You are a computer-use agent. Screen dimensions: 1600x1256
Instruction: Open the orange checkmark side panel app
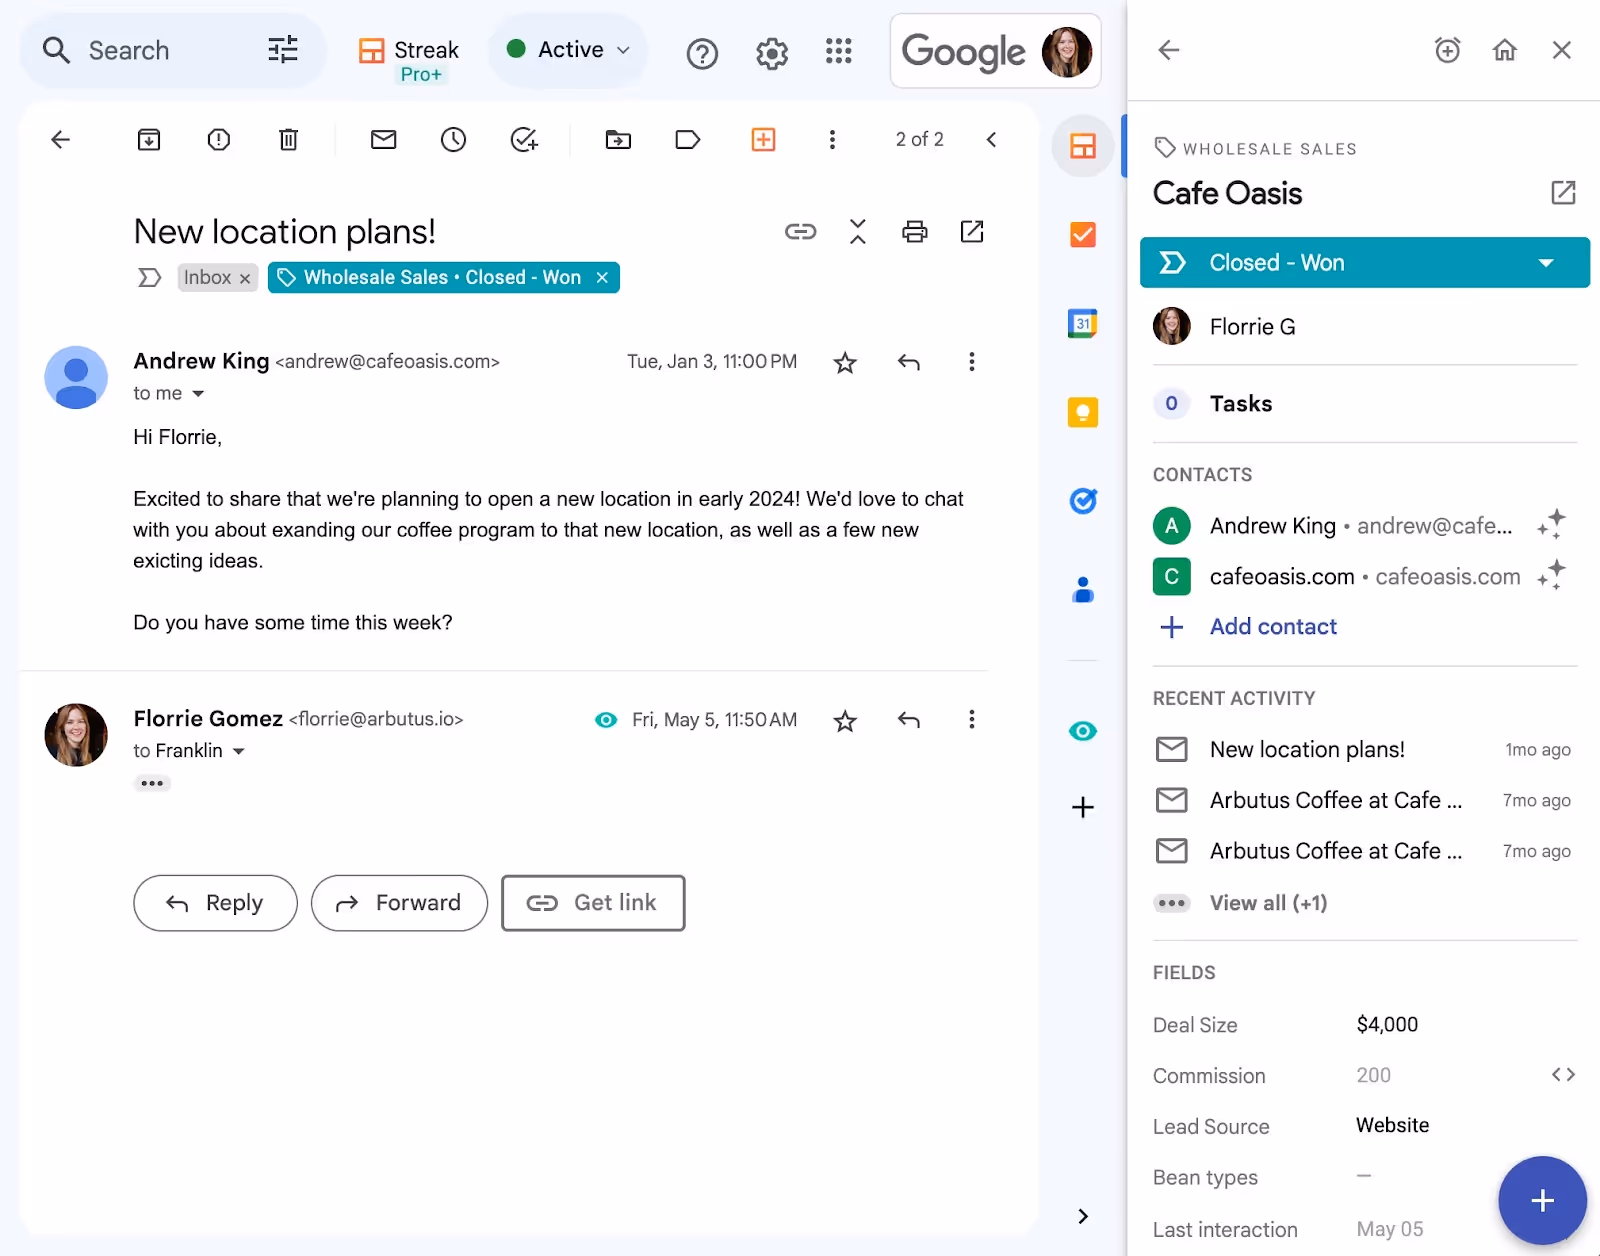point(1083,235)
